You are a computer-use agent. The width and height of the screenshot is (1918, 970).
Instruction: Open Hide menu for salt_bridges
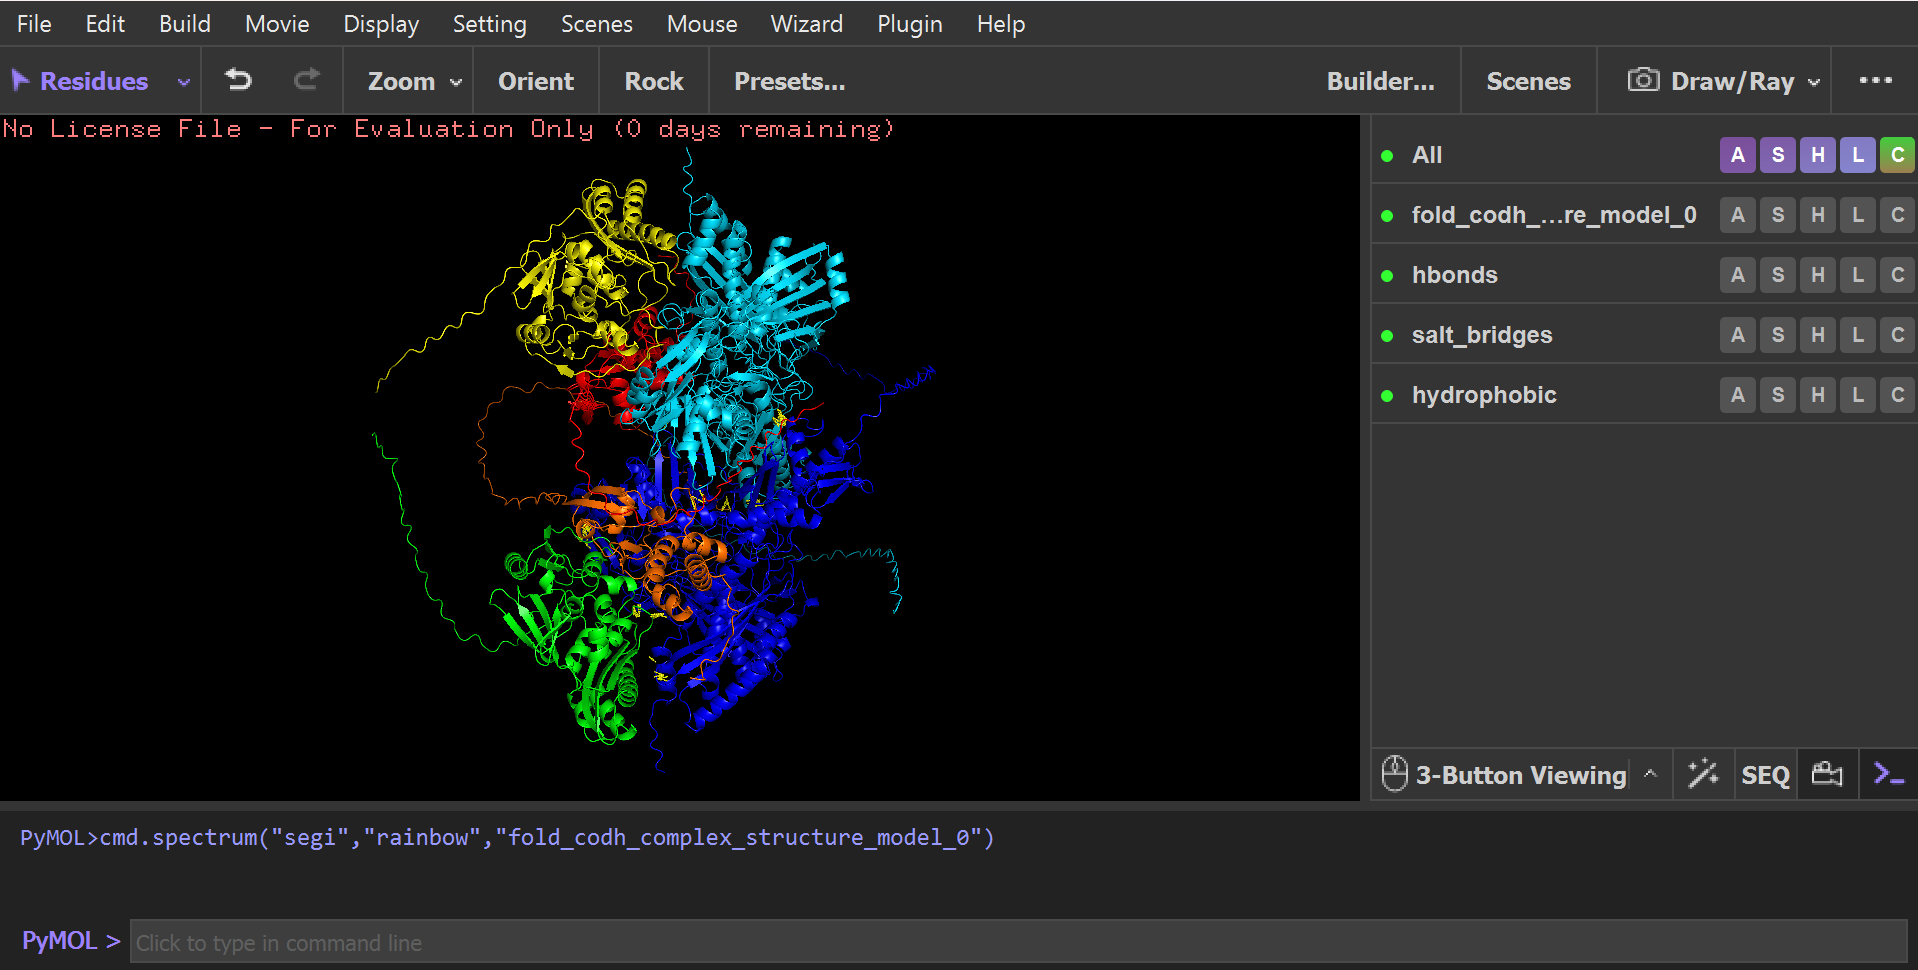(x=1818, y=335)
